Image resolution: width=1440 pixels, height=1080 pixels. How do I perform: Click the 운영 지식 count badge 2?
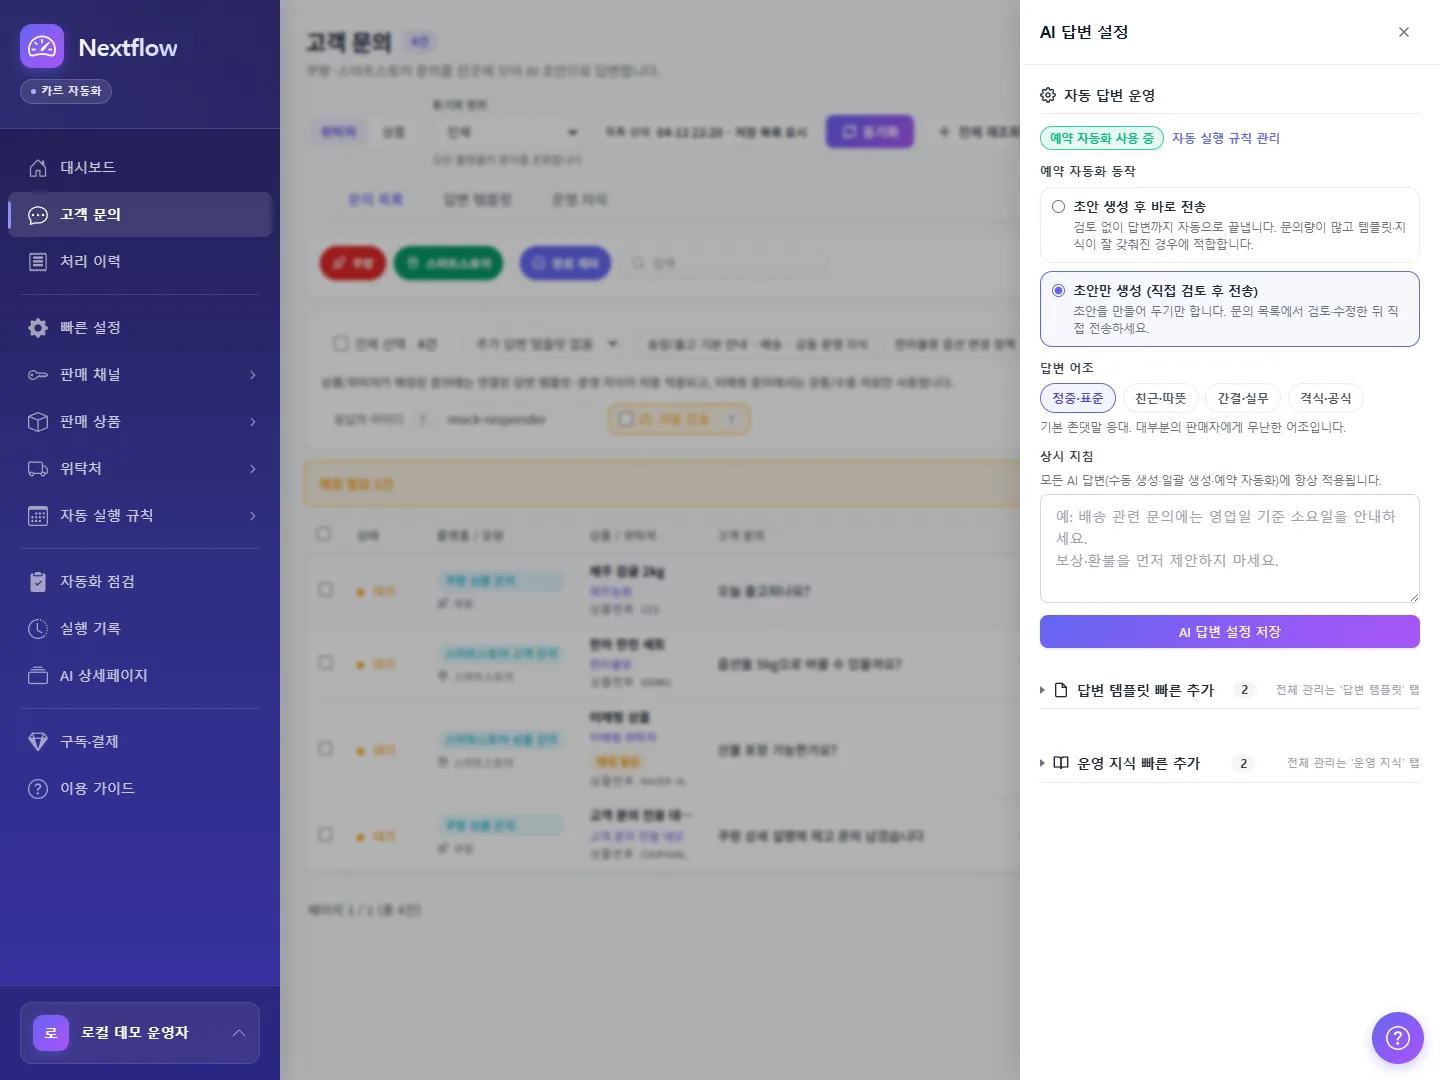point(1243,763)
